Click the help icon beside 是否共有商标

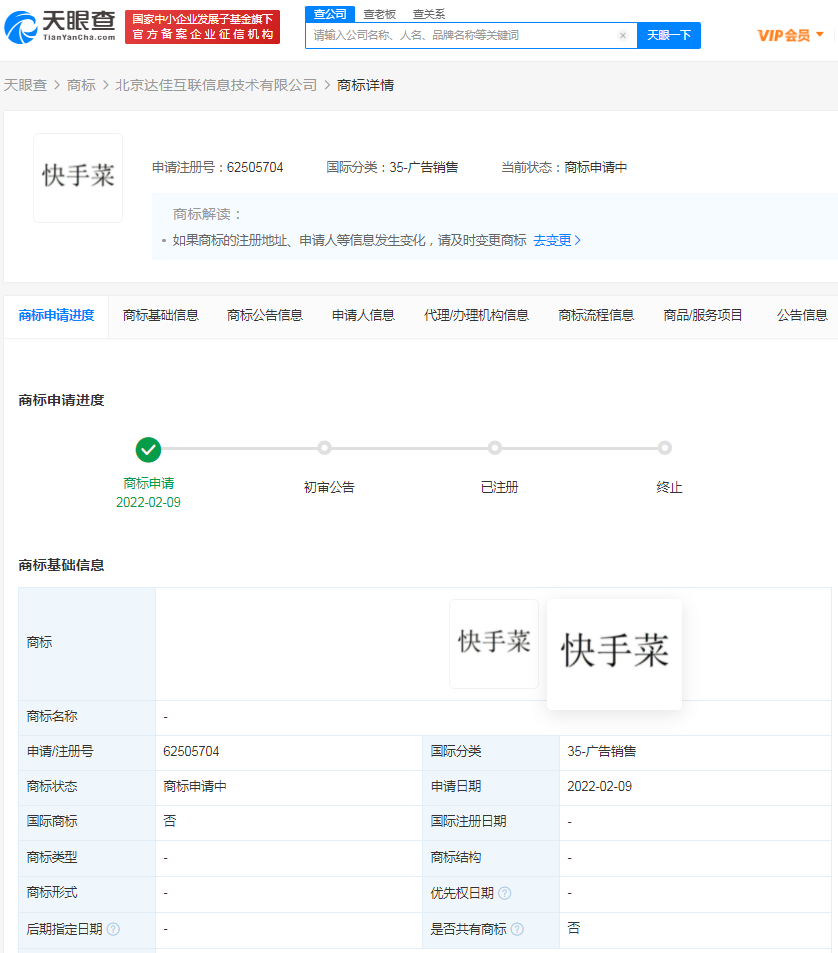(517, 928)
